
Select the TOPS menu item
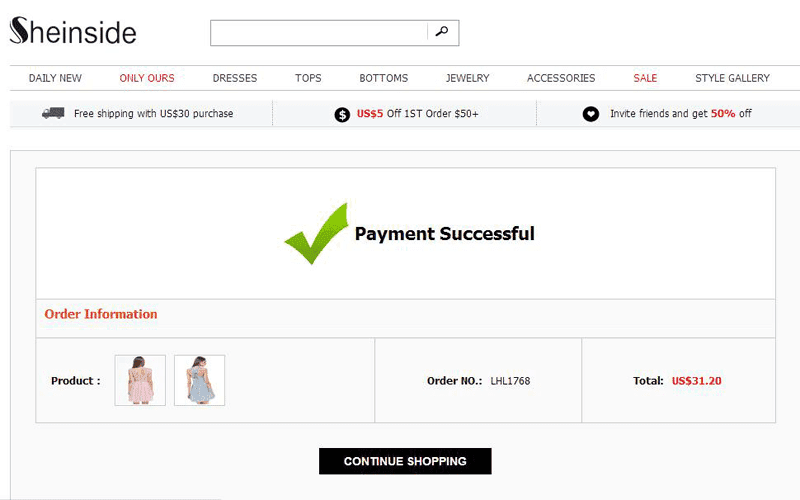(308, 78)
